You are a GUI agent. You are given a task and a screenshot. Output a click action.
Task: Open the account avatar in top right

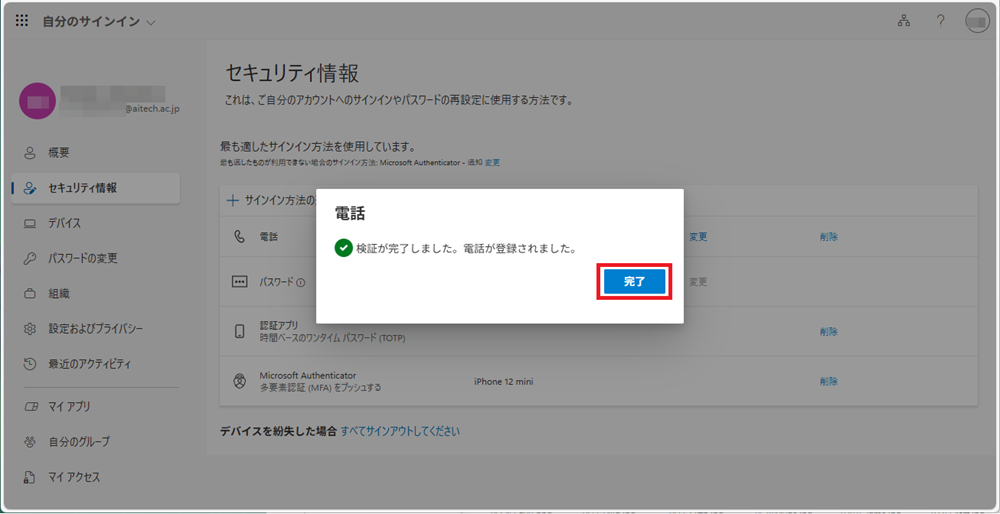click(976, 21)
